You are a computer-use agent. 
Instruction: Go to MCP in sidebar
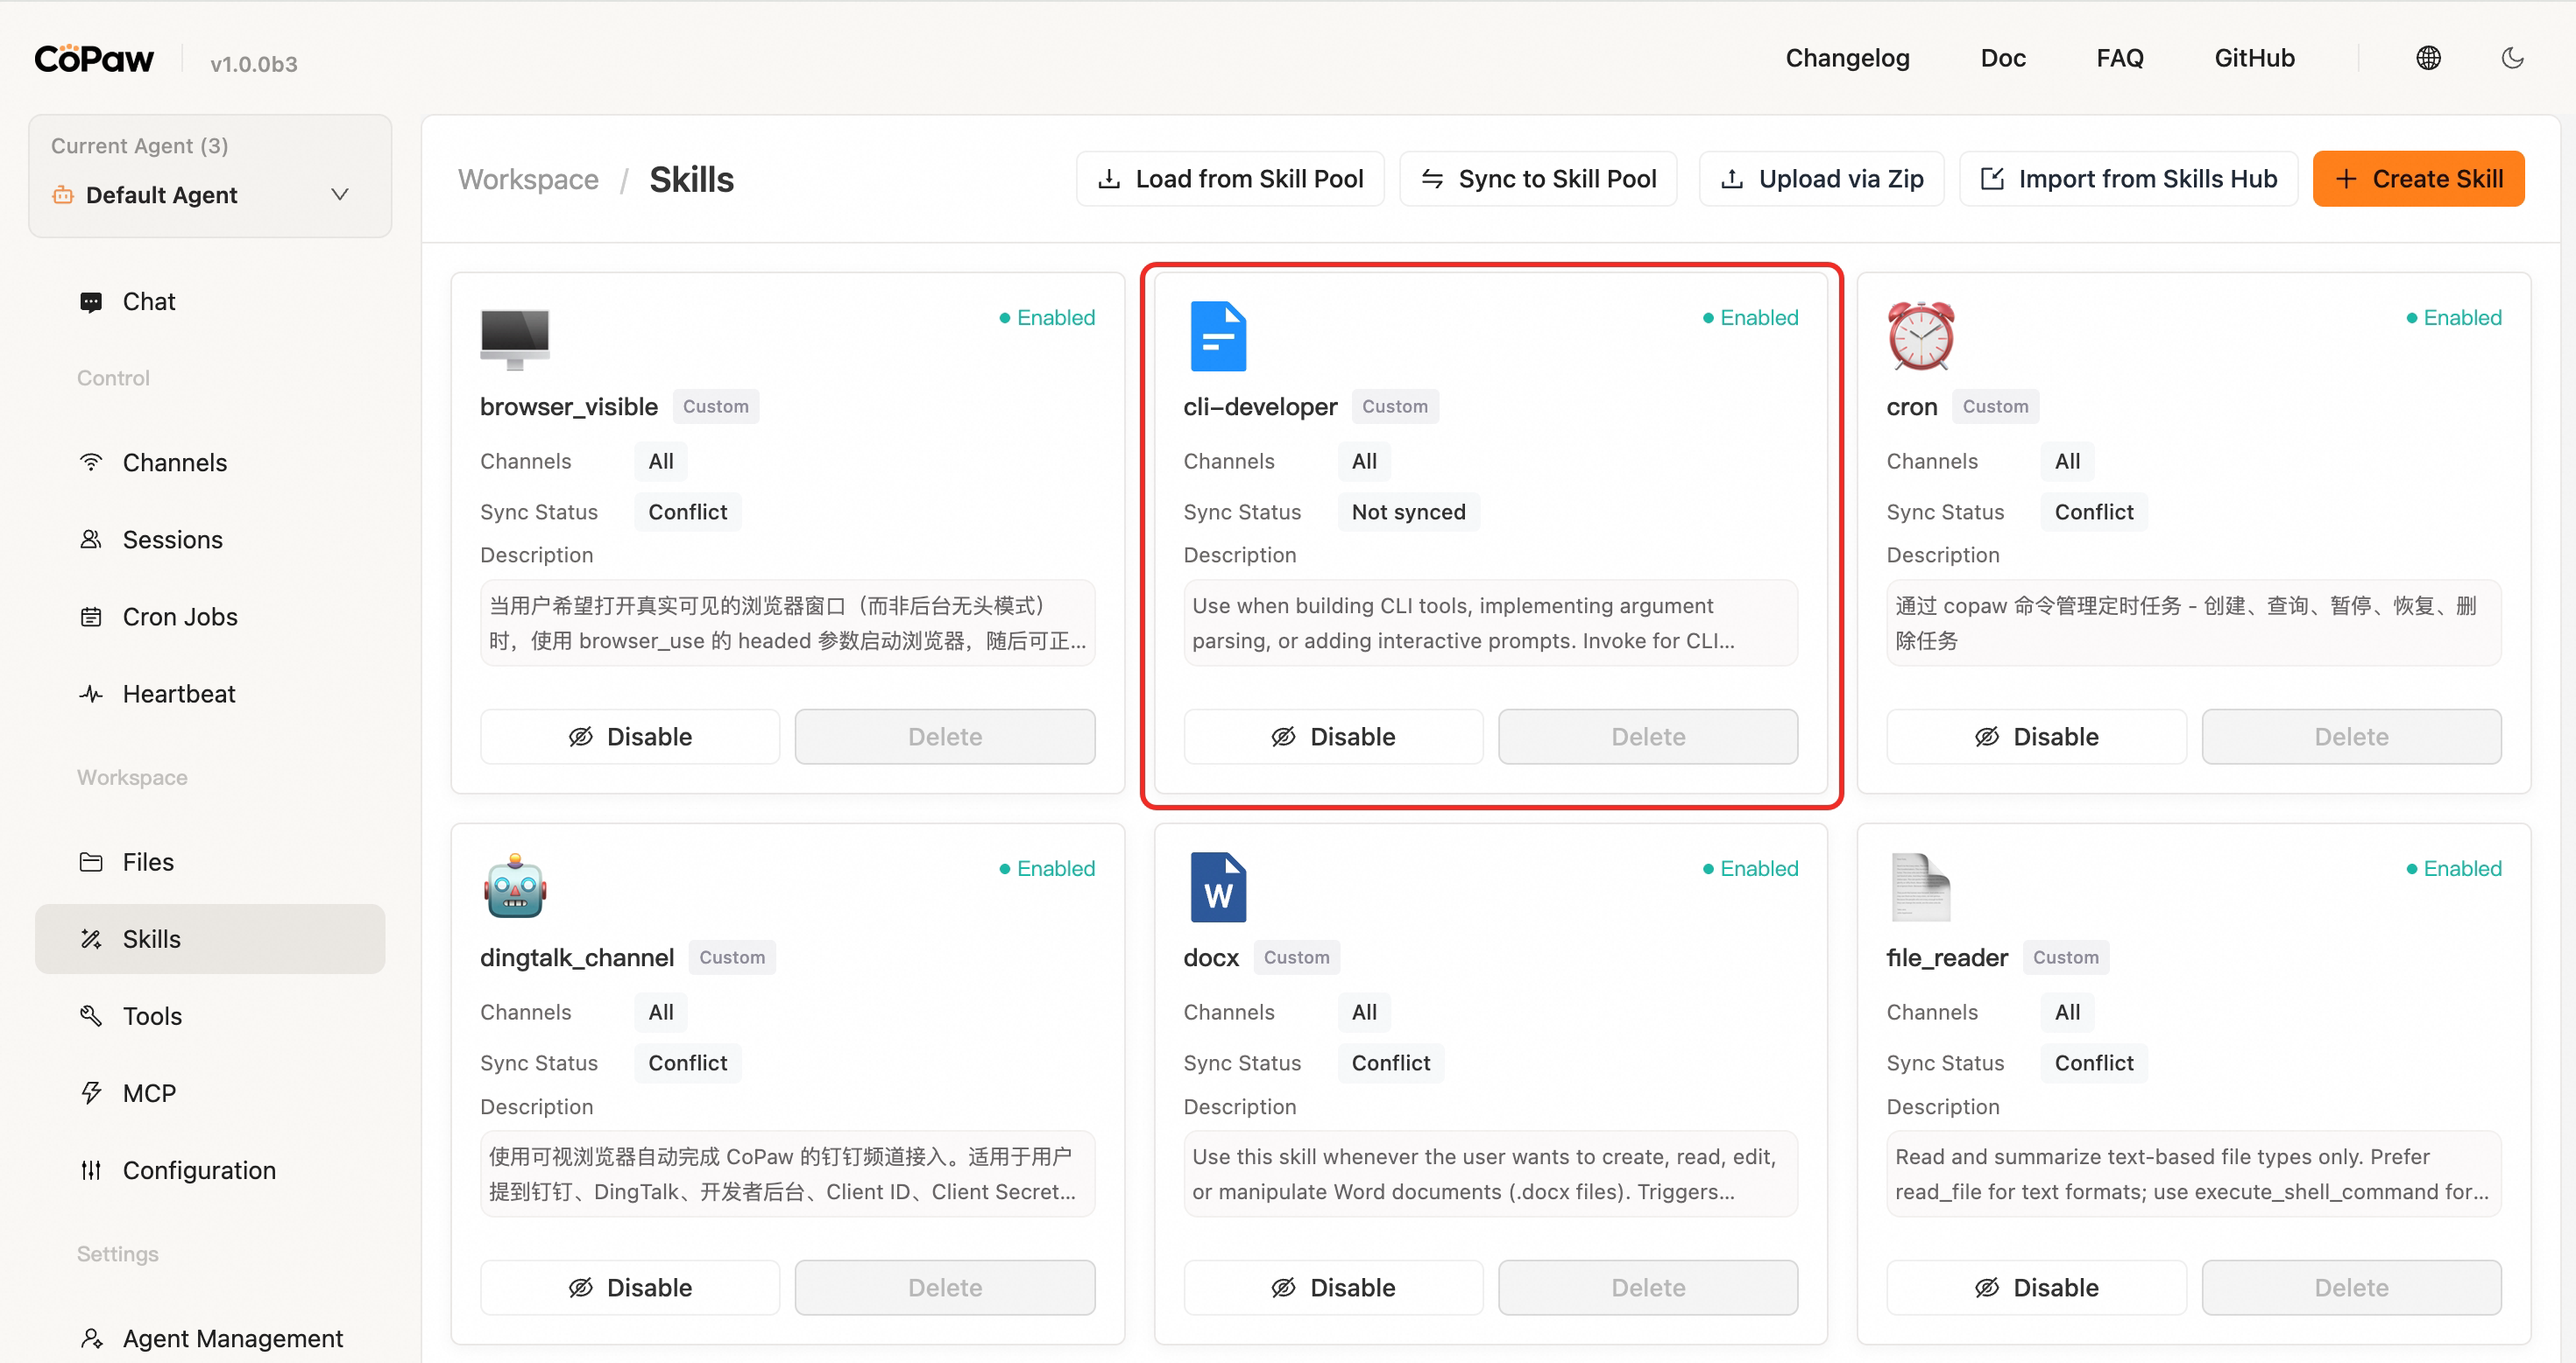coord(149,1093)
